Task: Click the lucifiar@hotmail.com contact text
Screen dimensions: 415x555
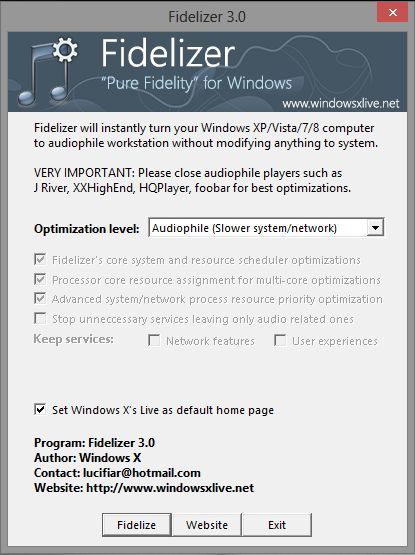Action: click(x=142, y=473)
